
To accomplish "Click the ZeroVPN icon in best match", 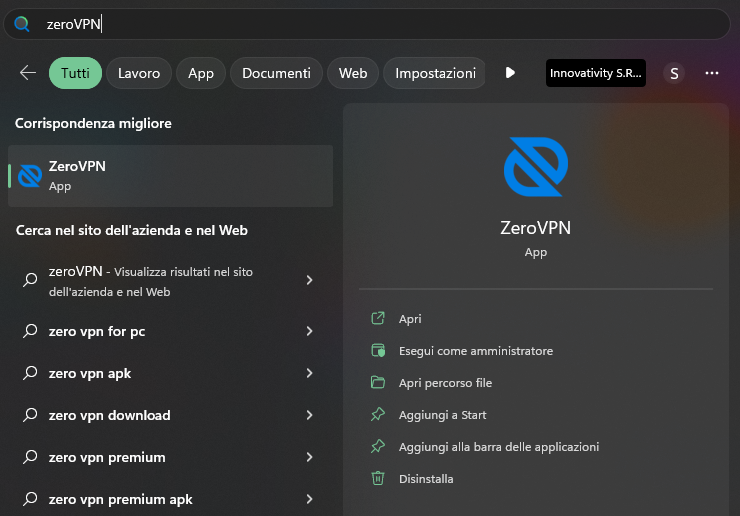I will coord(30,176).
